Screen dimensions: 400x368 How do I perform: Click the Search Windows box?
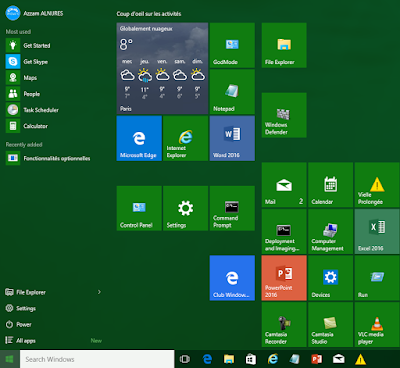click(97, 359)
